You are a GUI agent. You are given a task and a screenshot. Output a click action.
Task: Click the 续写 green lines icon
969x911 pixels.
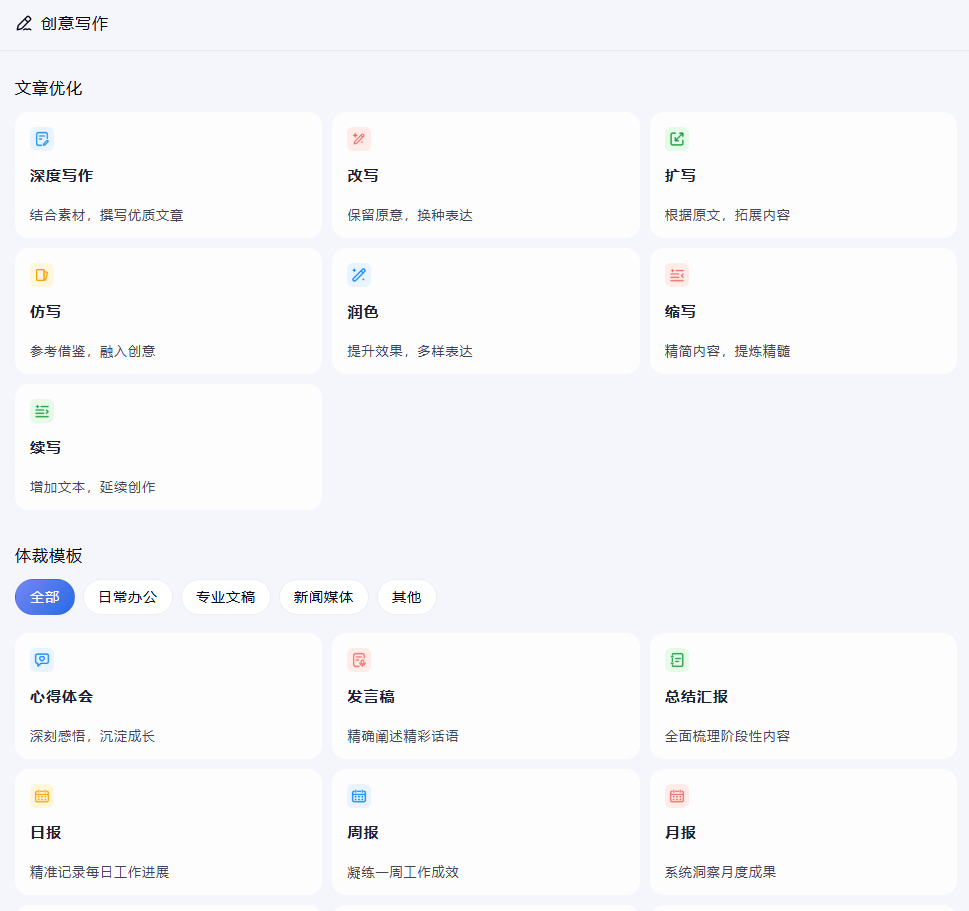[42, 411]
